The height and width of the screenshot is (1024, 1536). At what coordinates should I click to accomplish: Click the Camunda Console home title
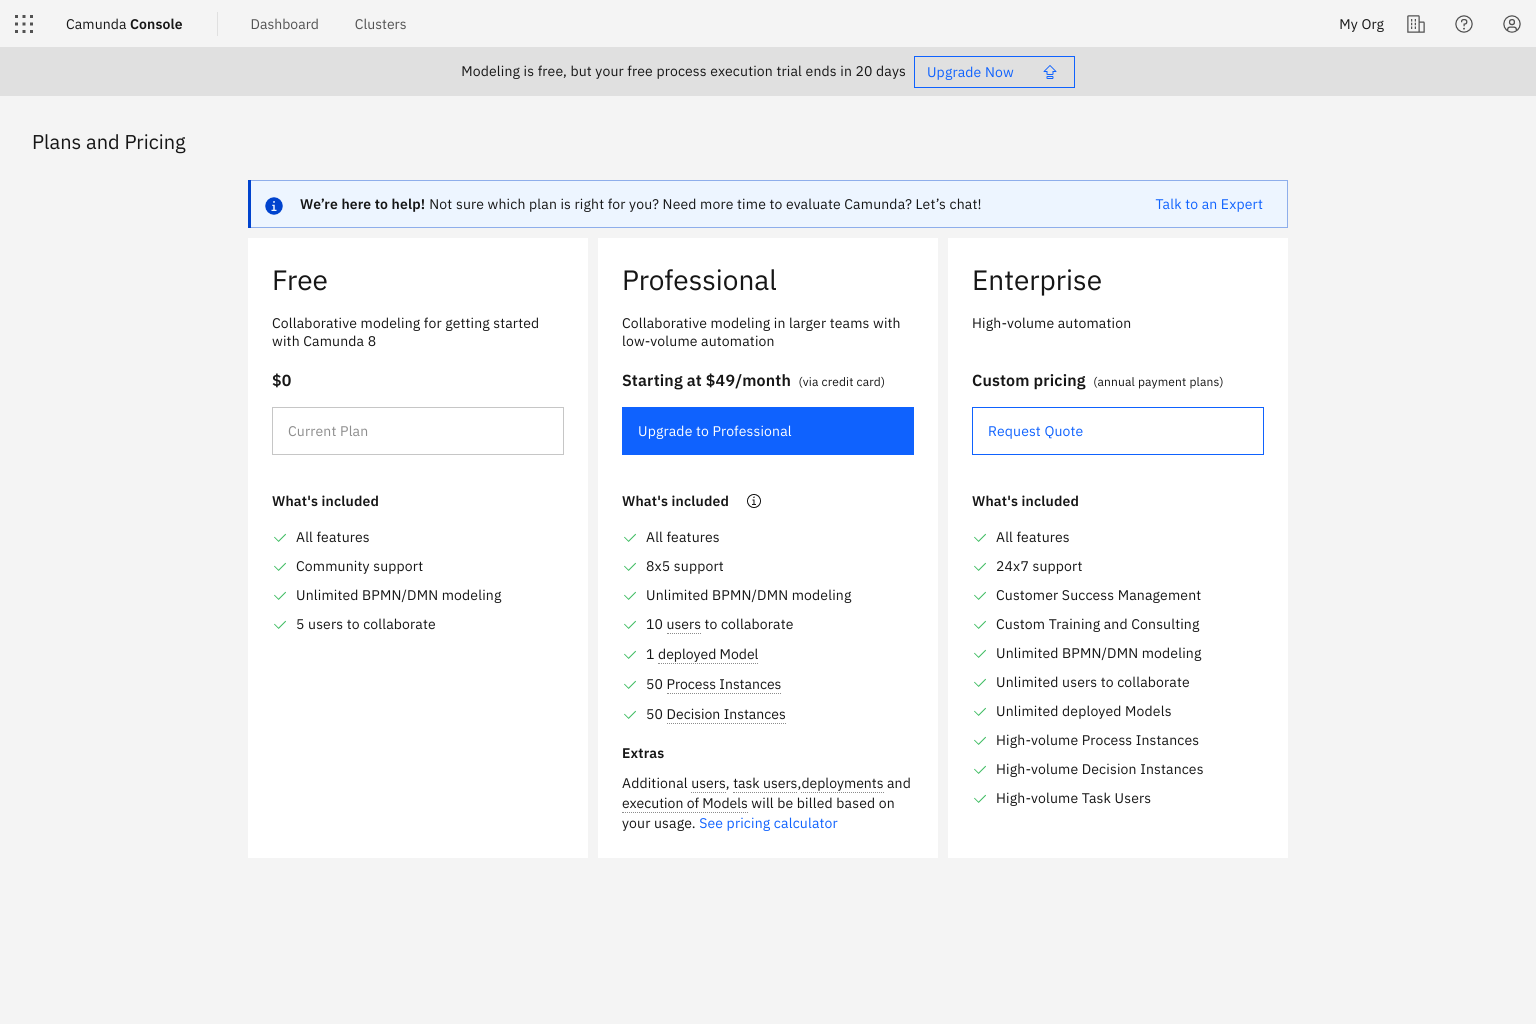(x=124, y=24)
